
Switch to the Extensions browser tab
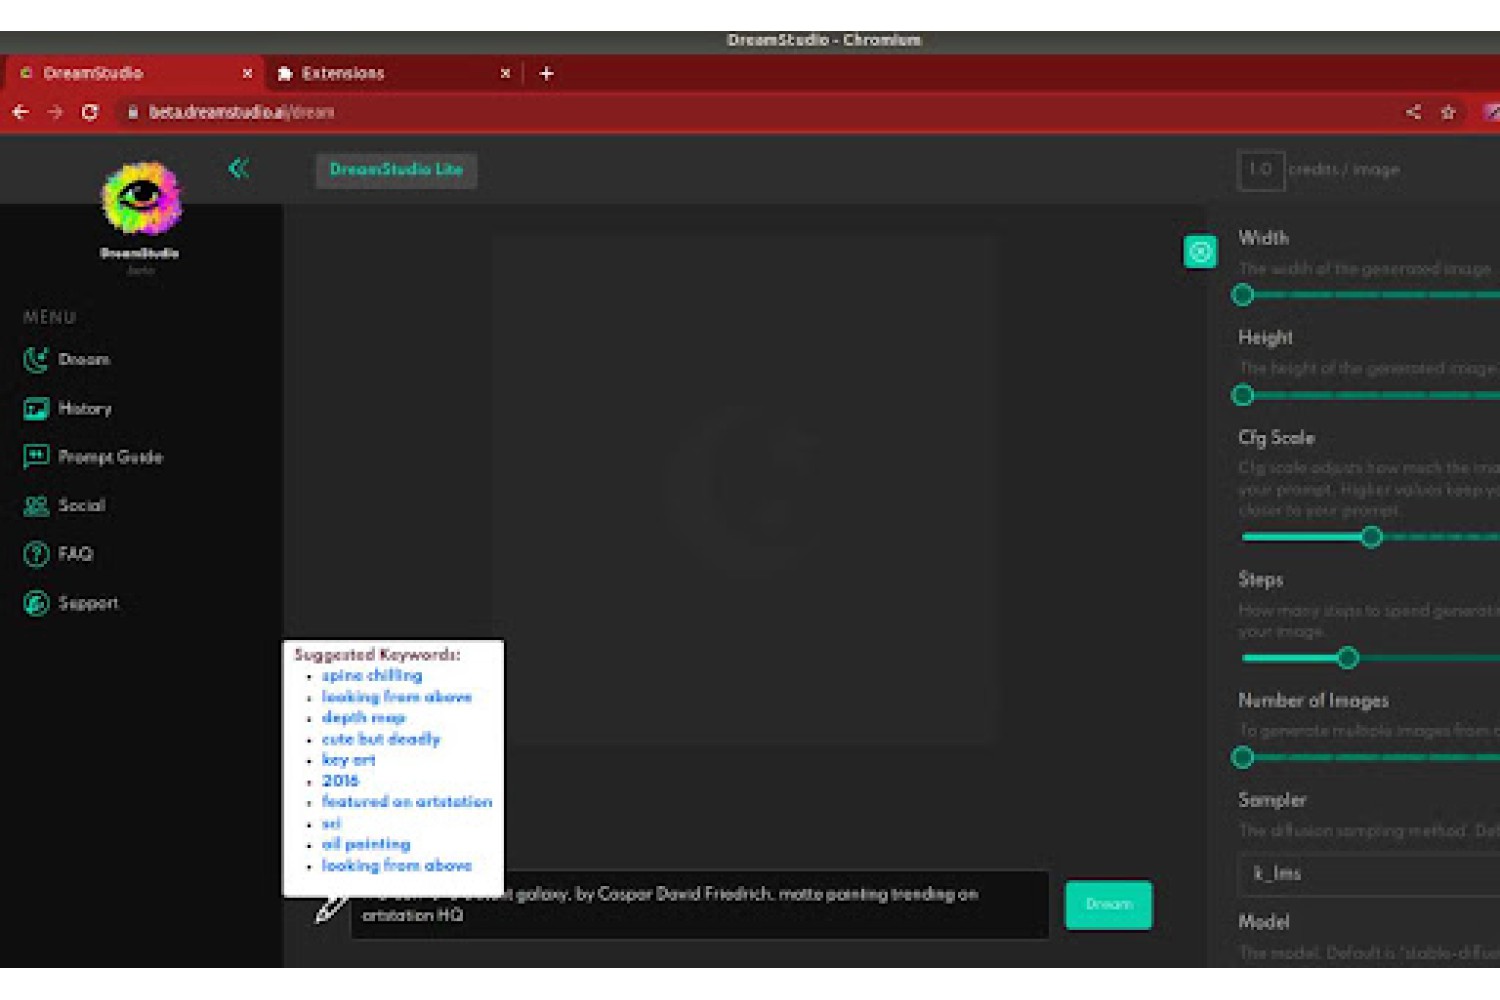[x=394, y=73]
